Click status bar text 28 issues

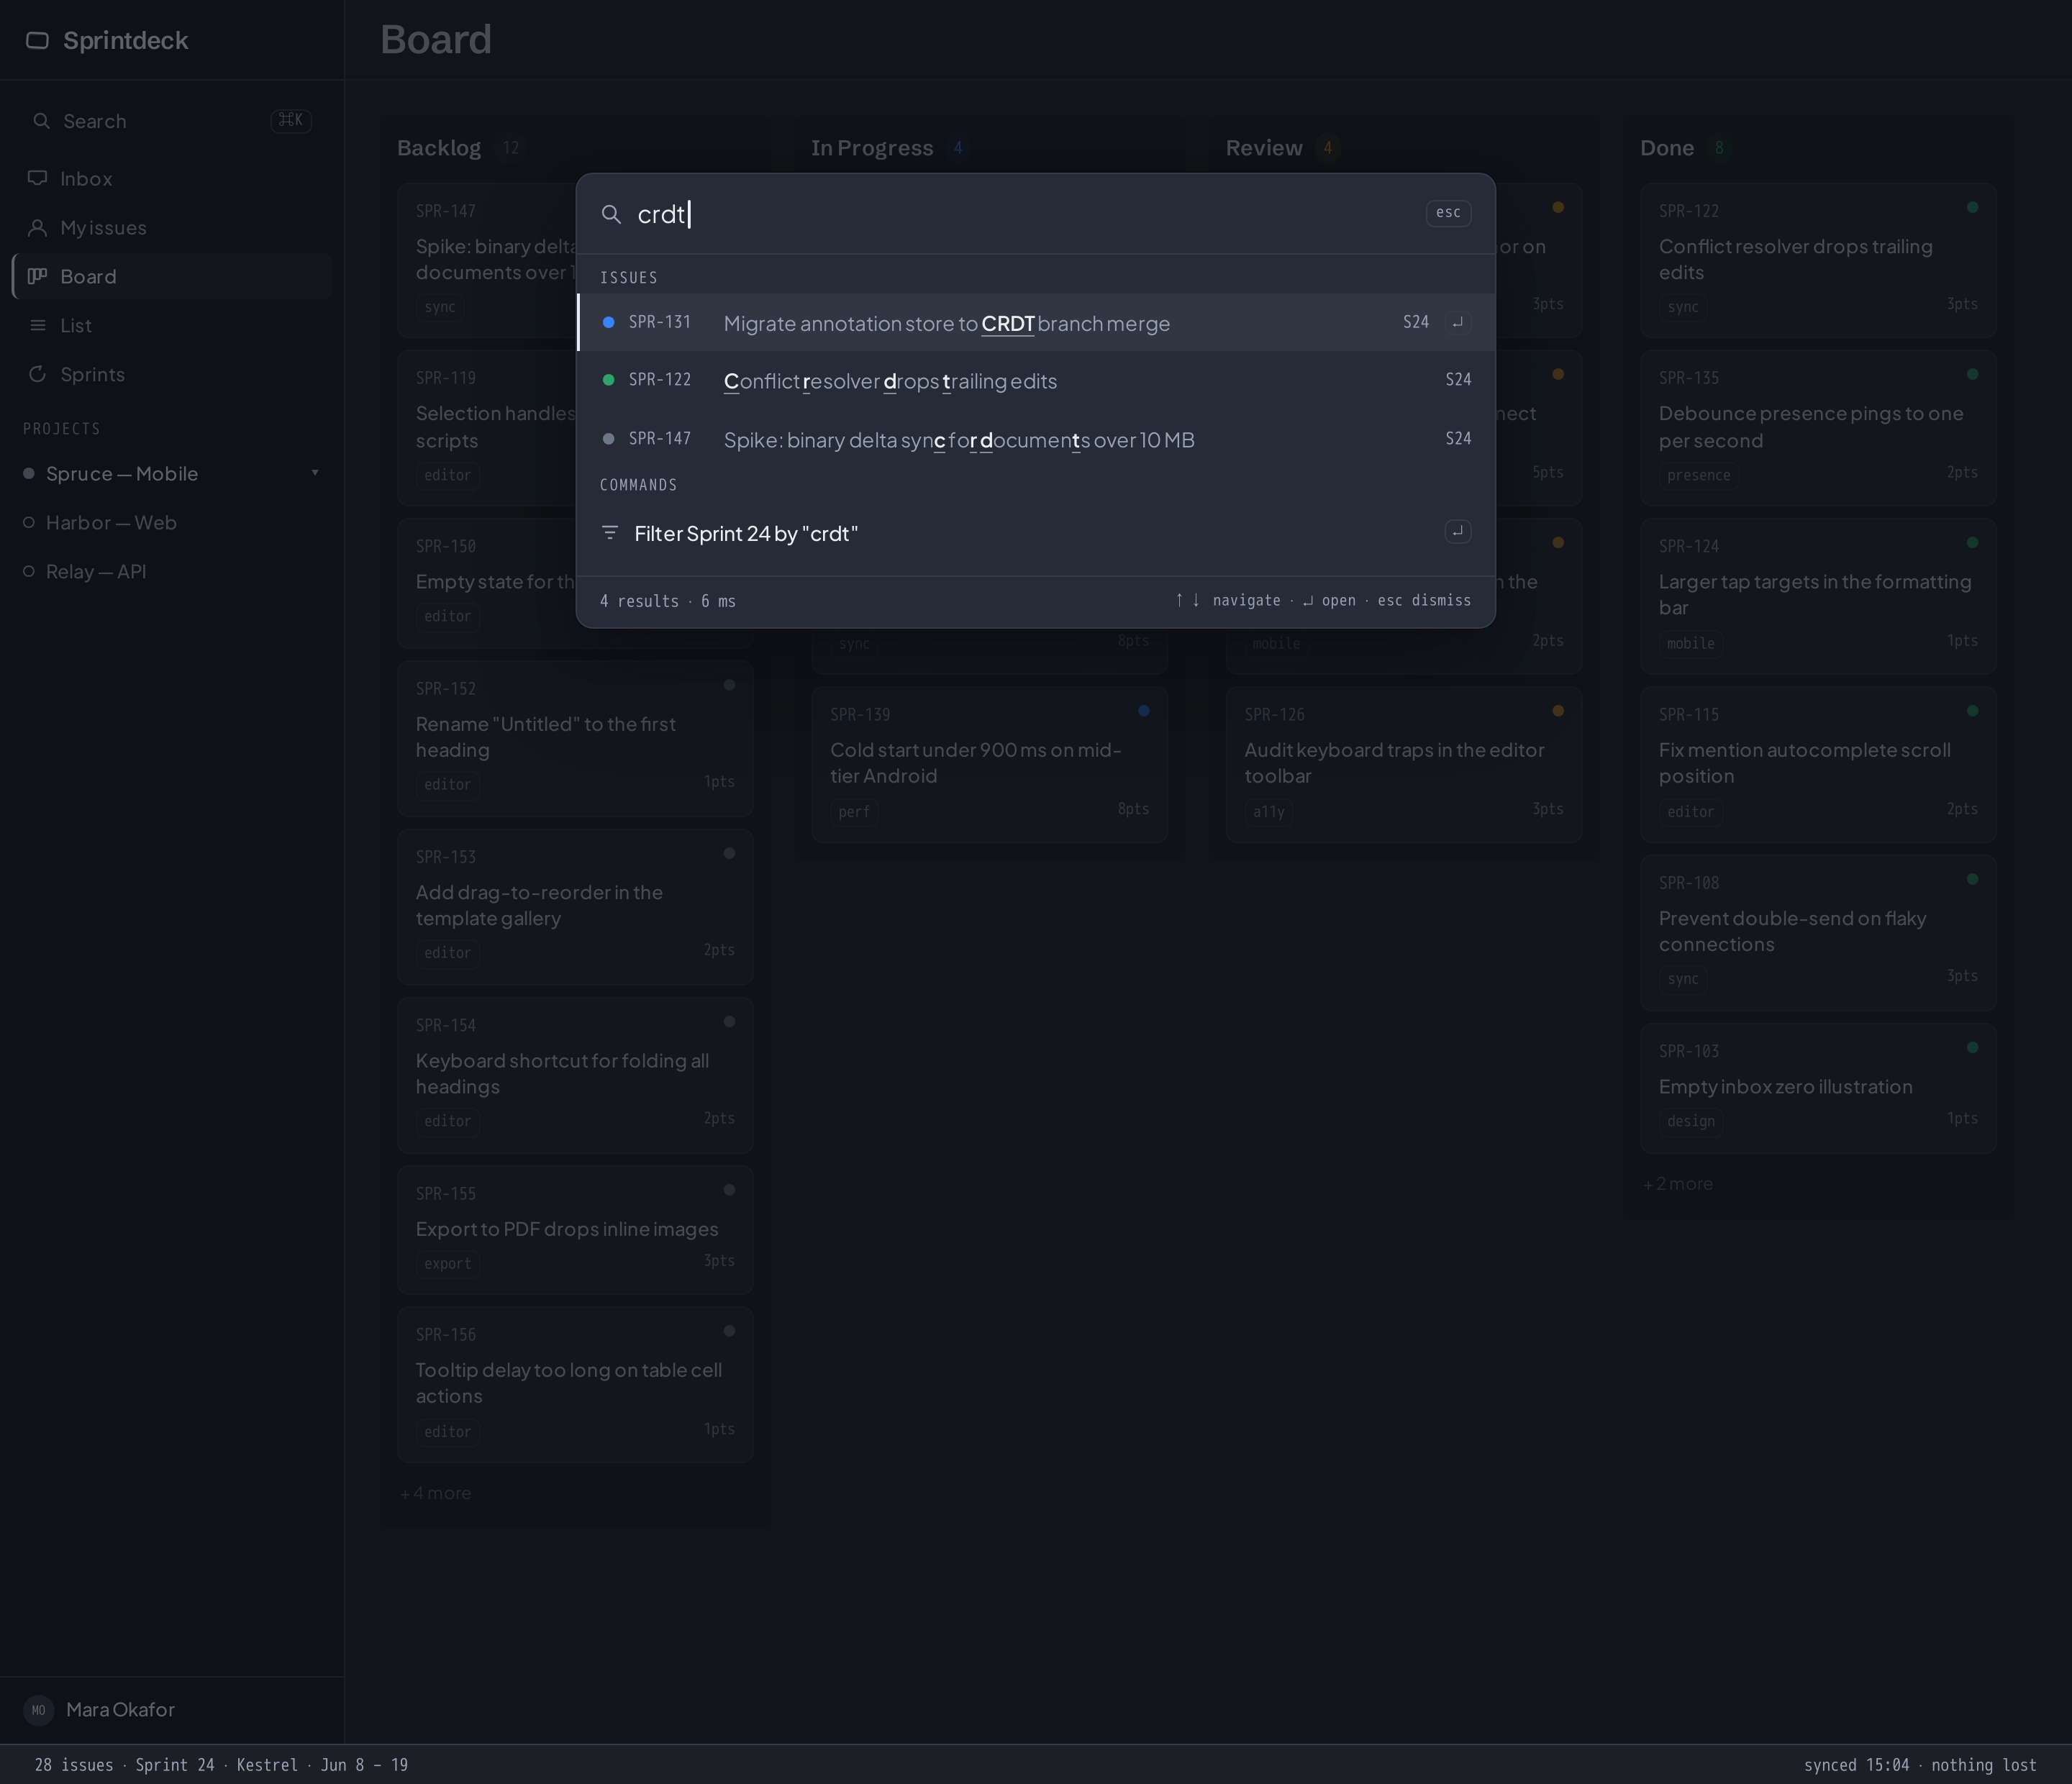[74, 1765]
